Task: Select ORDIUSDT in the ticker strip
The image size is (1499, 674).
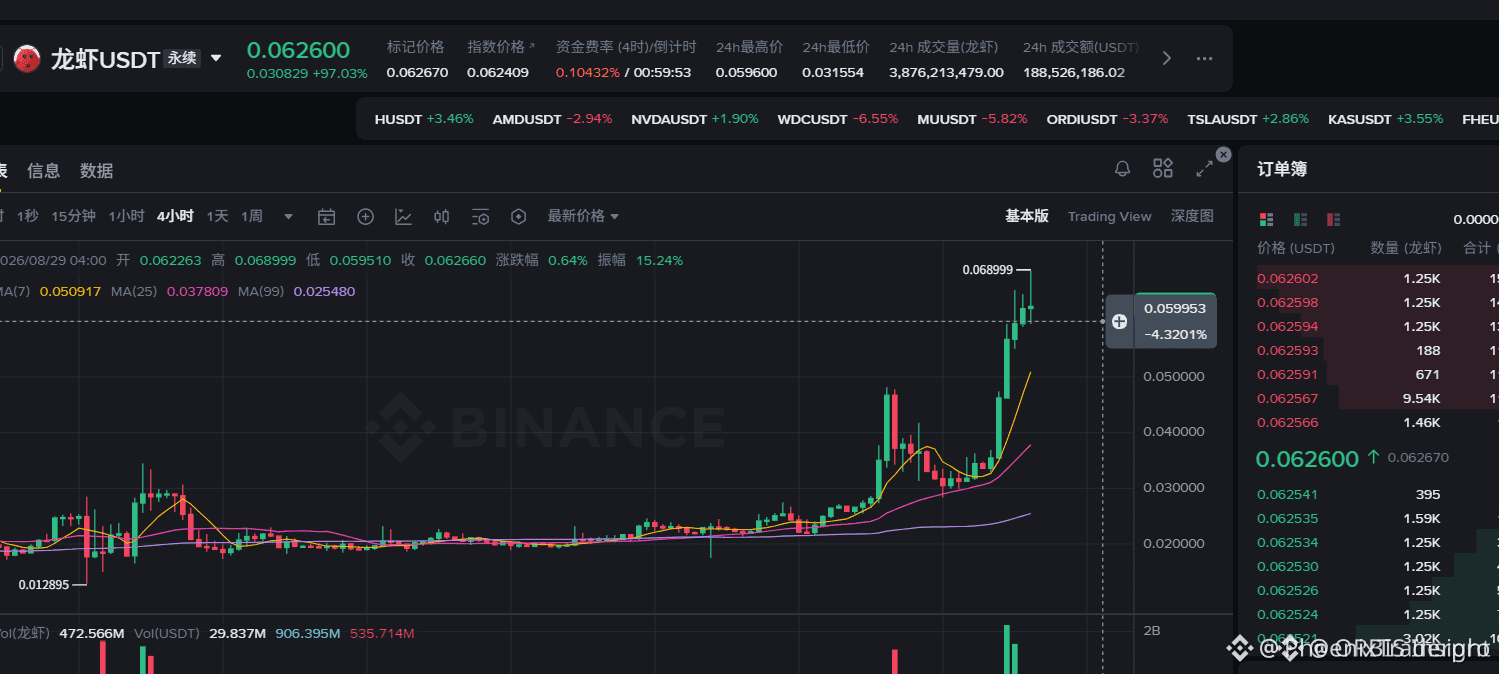Action: point(1107,119)
